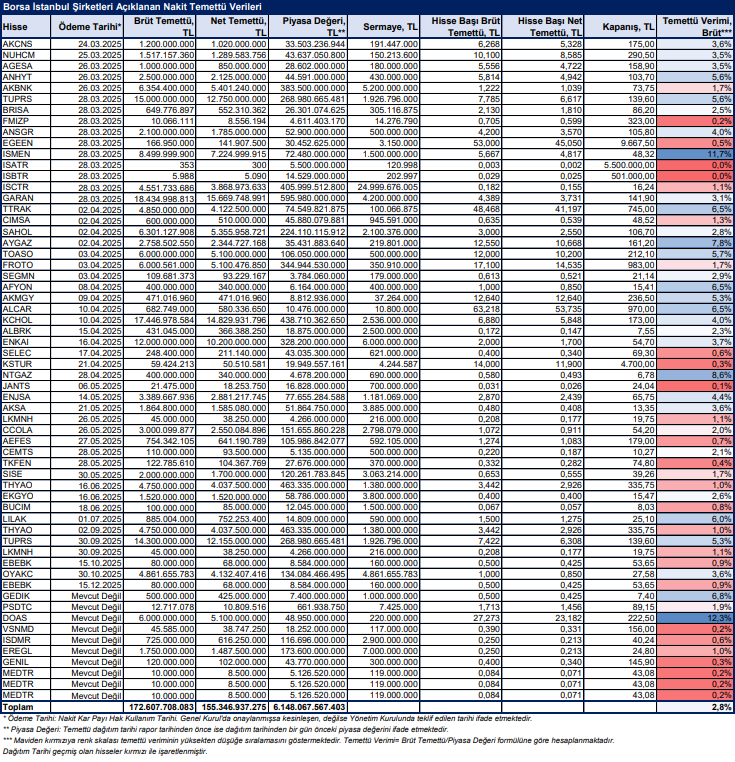Select the CIMSA ticker cell
Screen dimensions: 735x762
[26, 220]
